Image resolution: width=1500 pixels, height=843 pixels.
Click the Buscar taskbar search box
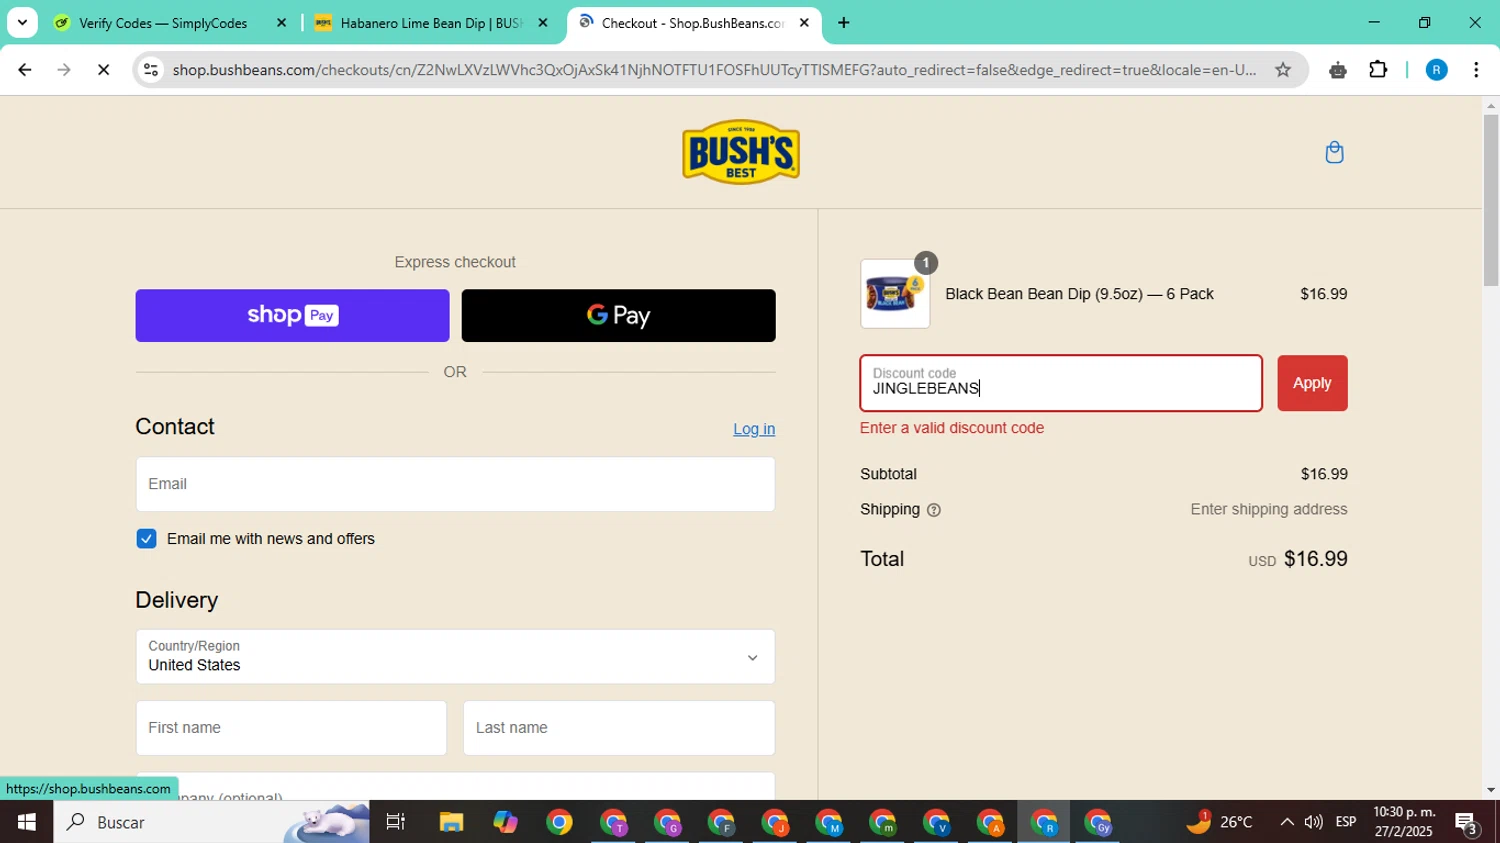[x=211, y=822]
